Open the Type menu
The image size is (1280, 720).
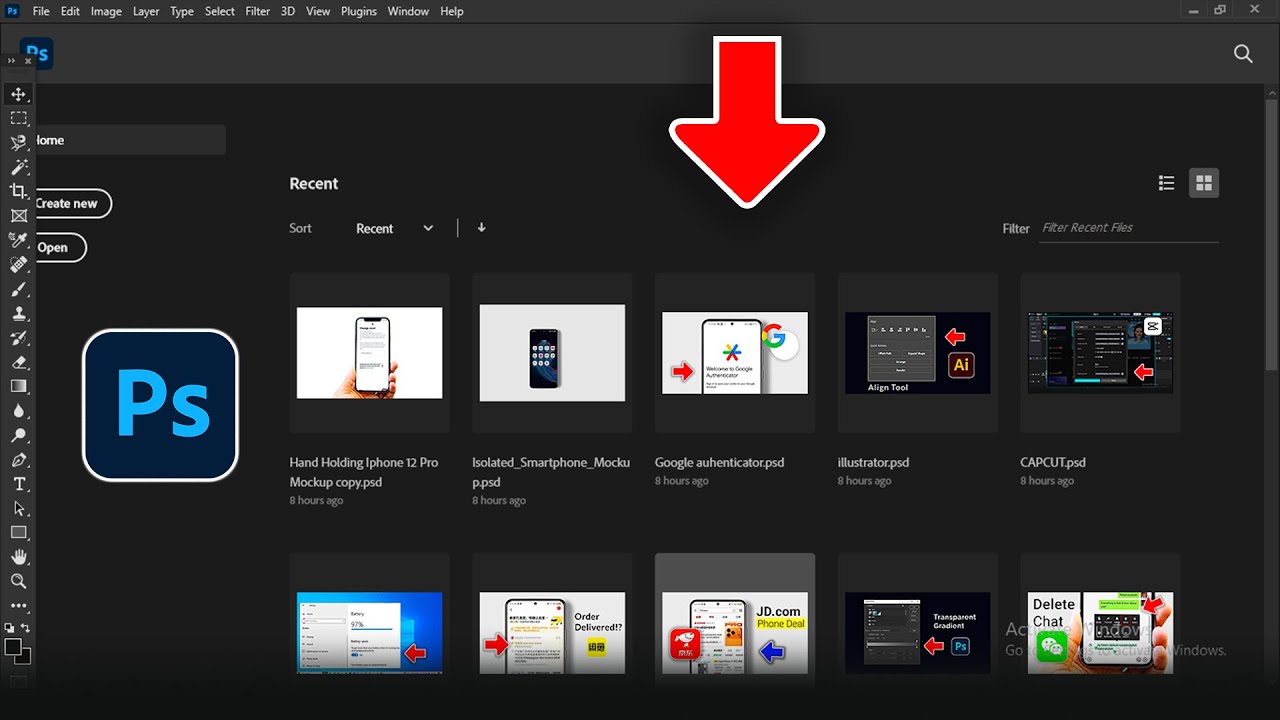tap(182, 11)
